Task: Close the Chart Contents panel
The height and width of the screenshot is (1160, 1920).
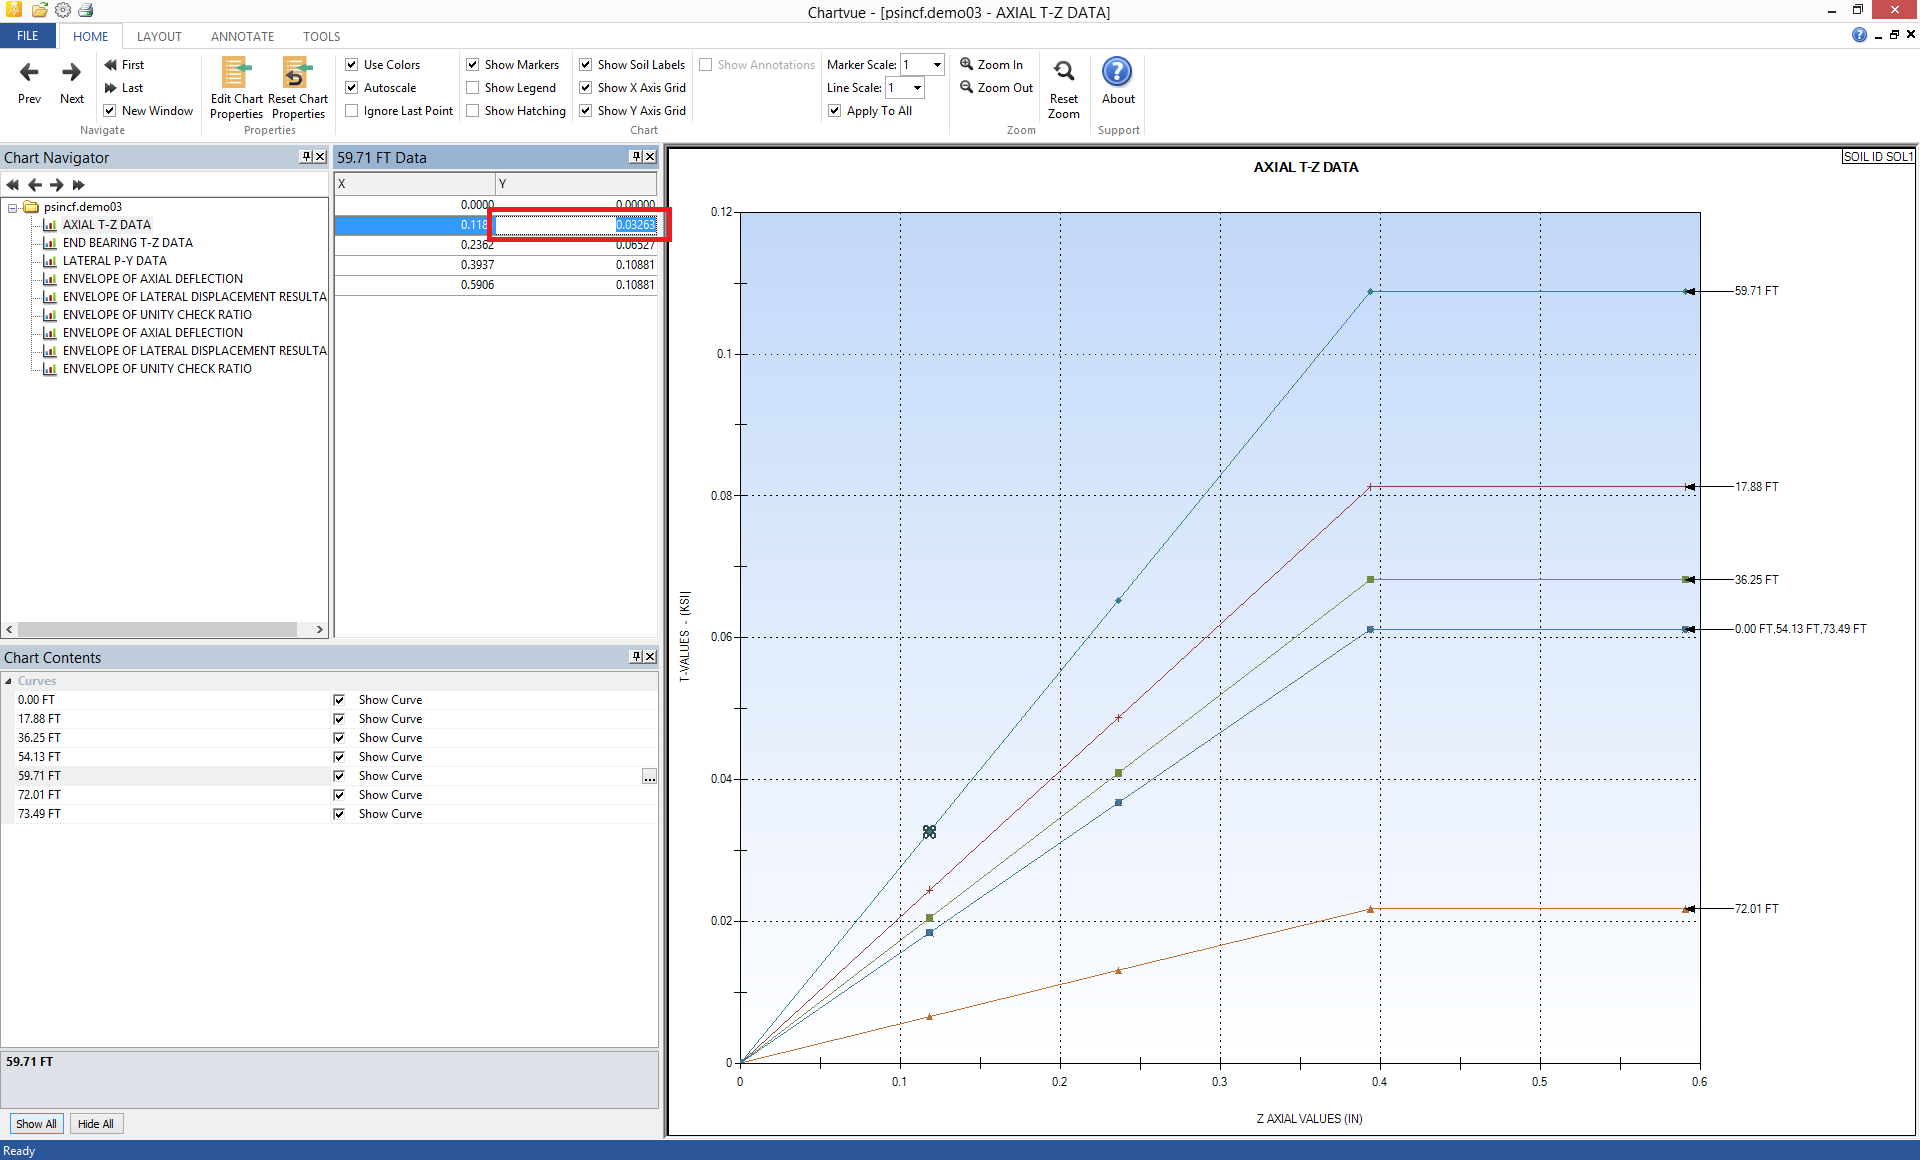Action: tap(650, 657)
